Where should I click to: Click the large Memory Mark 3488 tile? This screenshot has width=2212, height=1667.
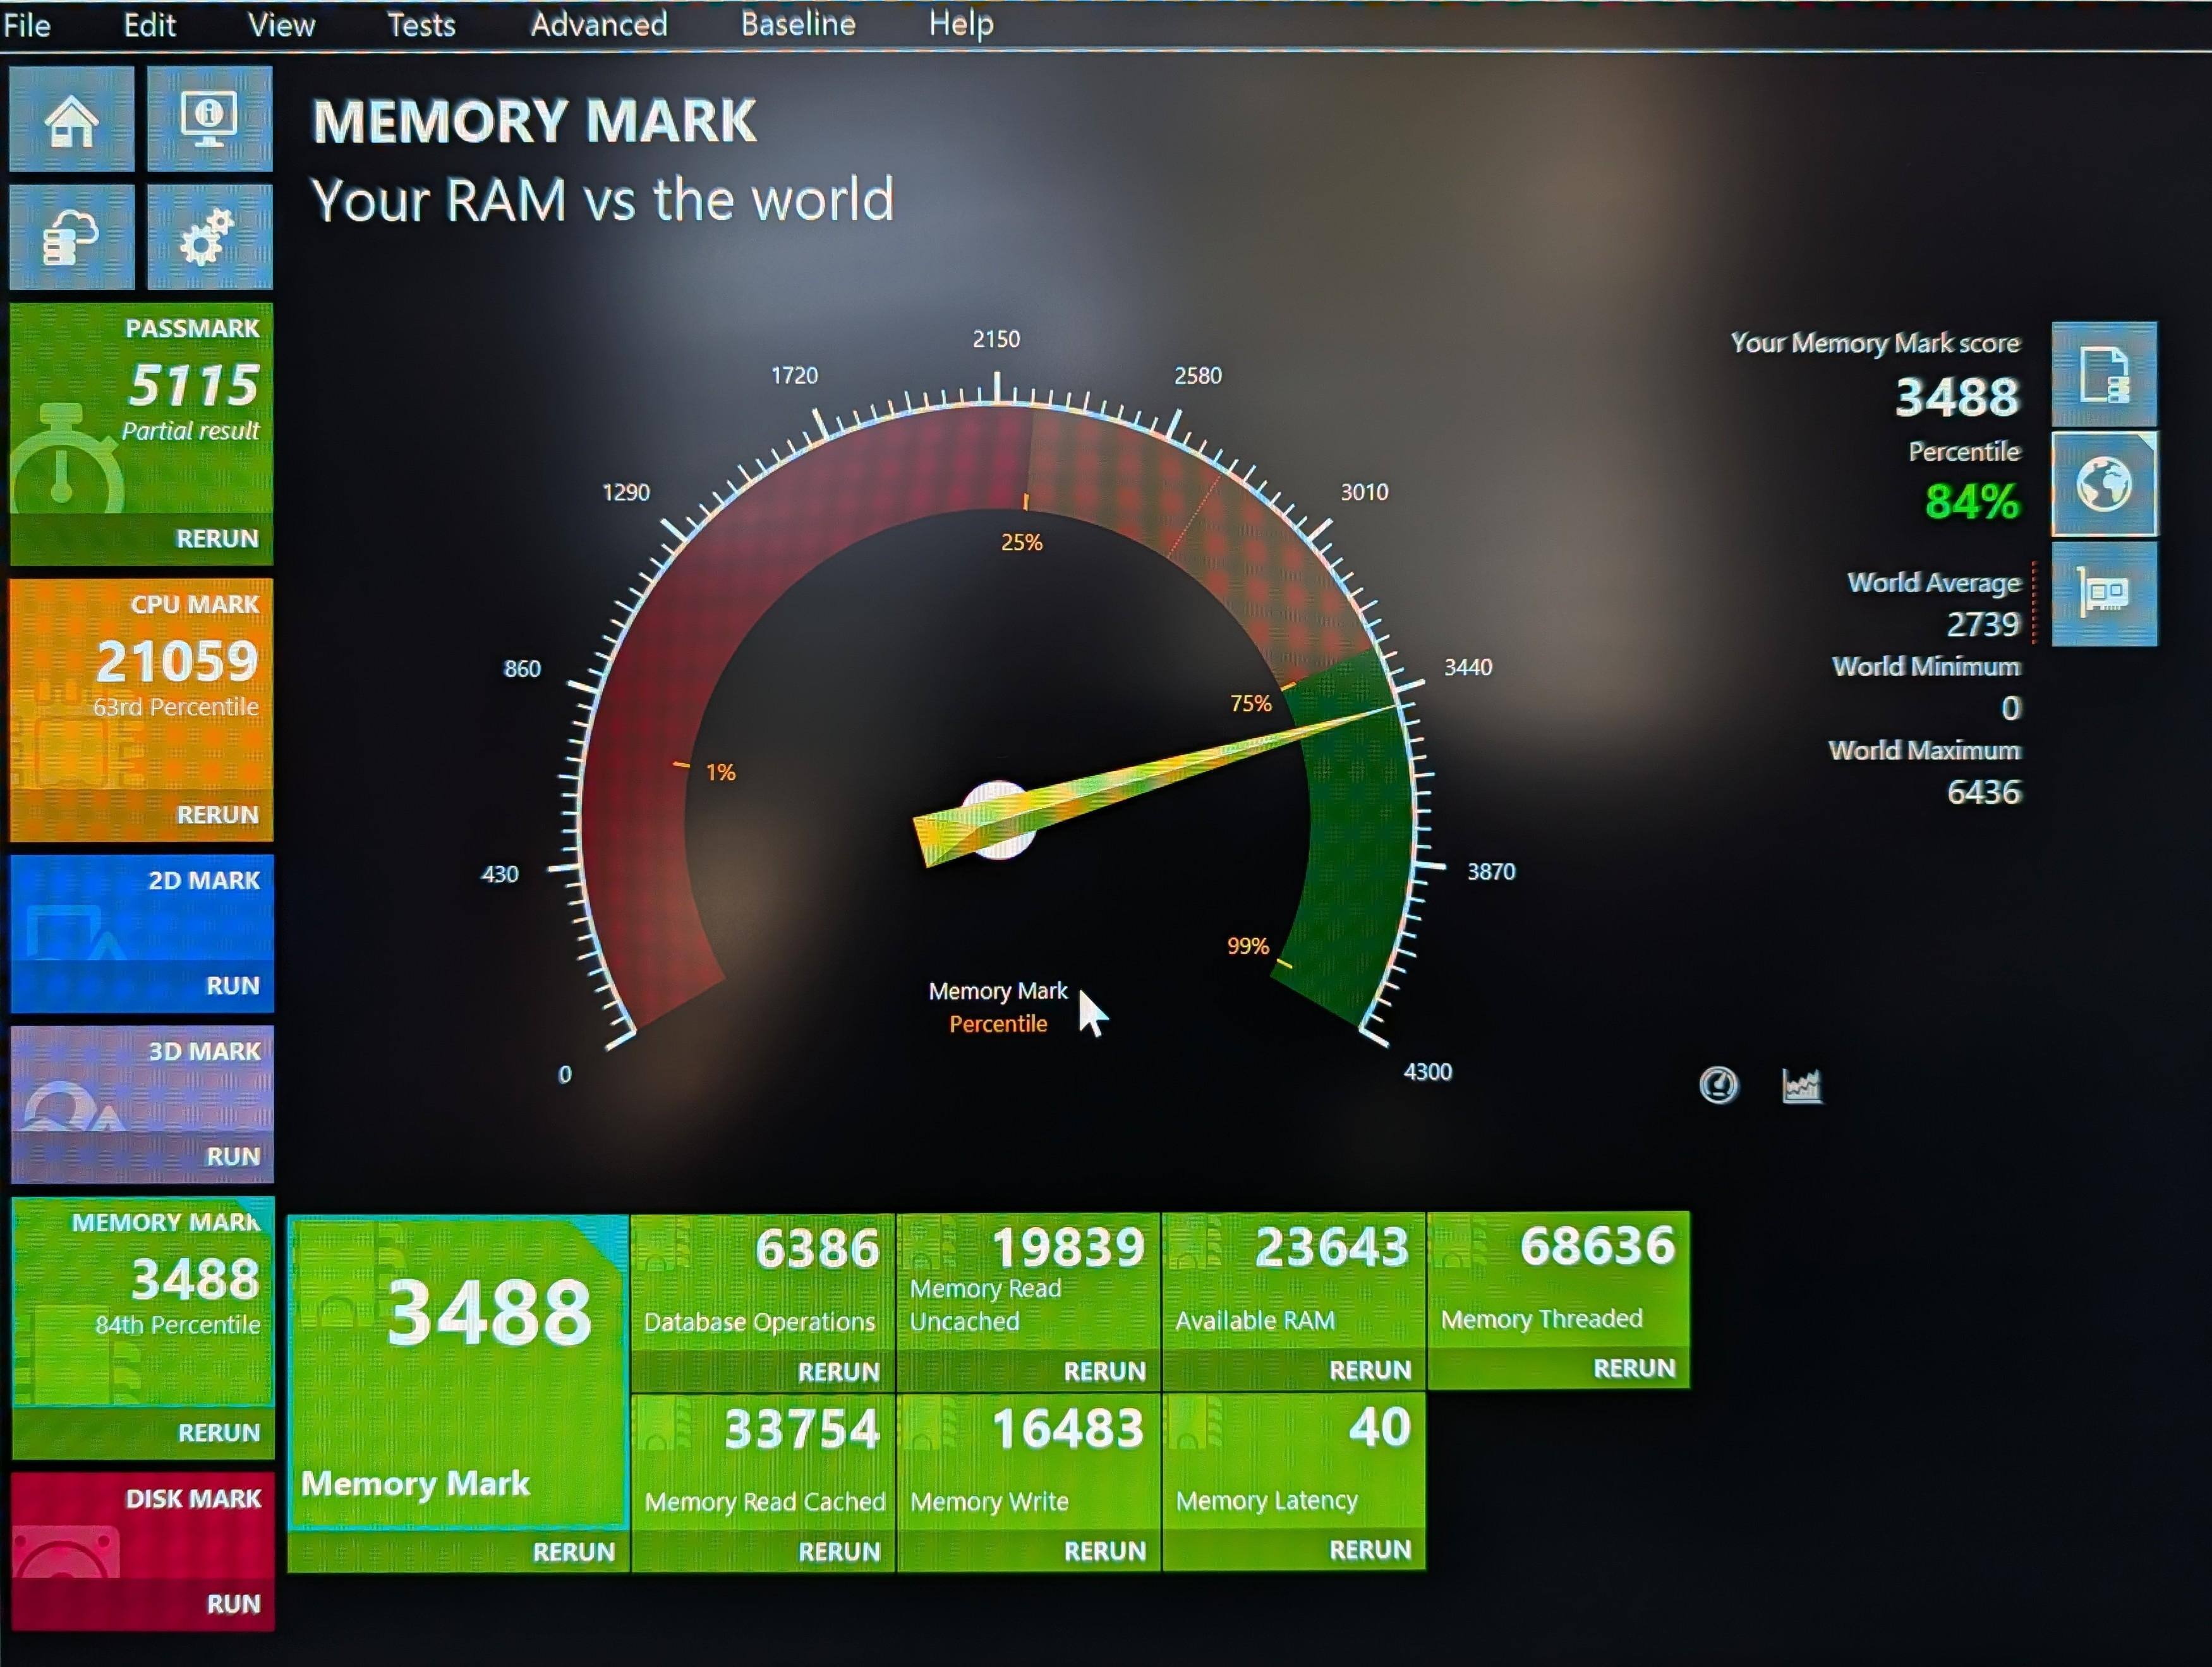458,1370
